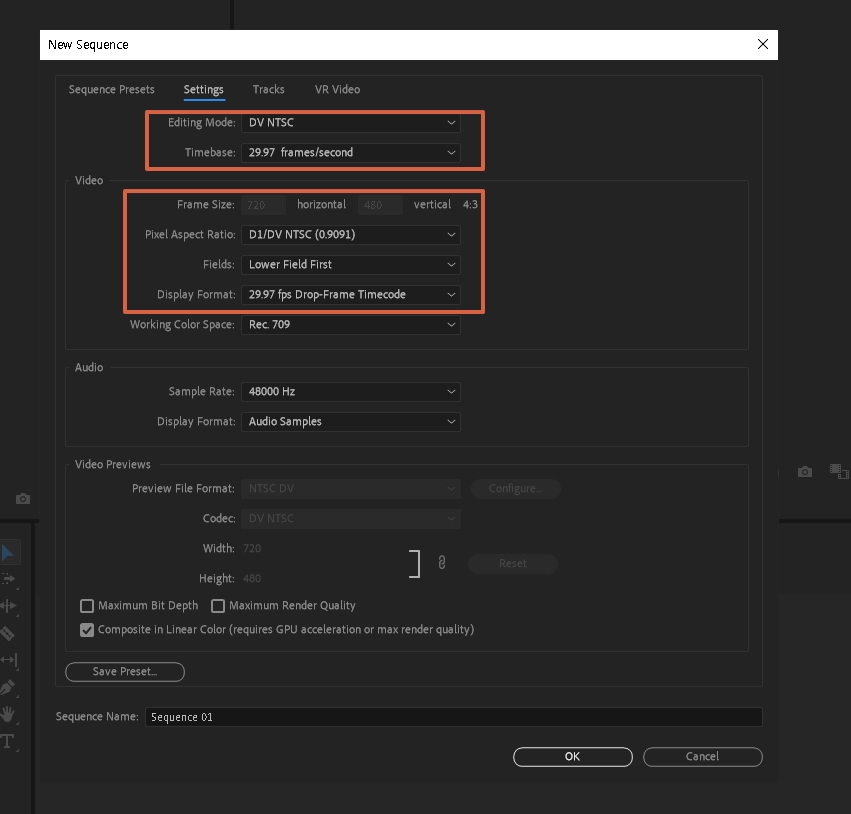Click the 4:3 aspect ratio text
Viewport: 851px width, 814px height.
(470, 205)
